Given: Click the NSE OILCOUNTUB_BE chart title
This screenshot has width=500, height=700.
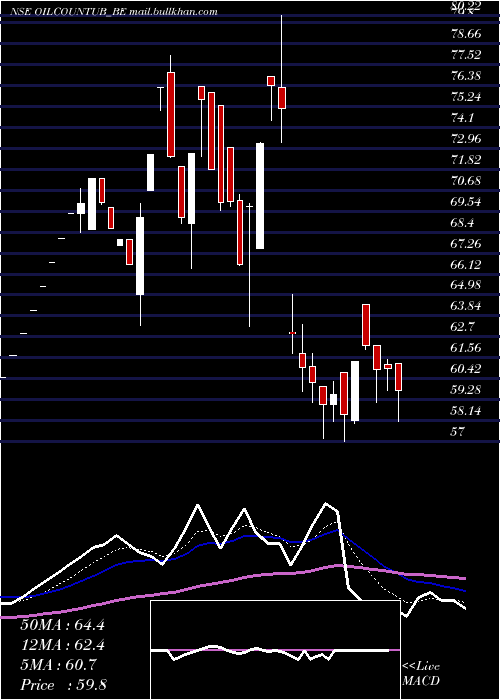Looking at the screenshot, I should coord(114,12).
